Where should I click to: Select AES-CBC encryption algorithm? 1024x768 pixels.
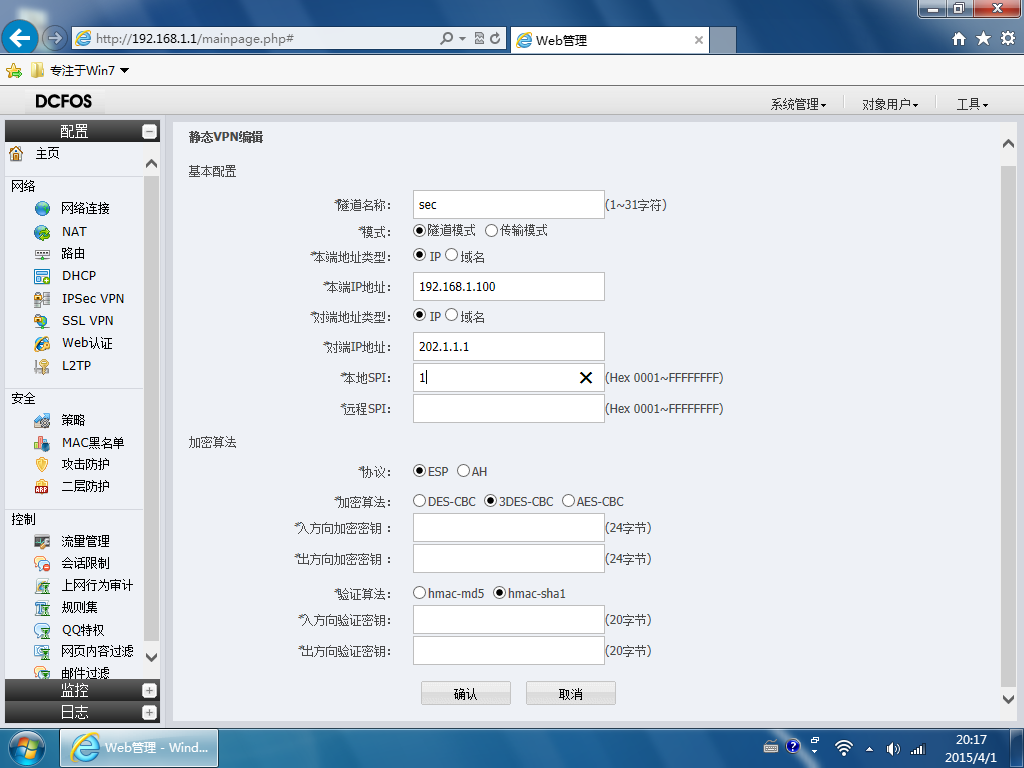click(x=568, y=501)
